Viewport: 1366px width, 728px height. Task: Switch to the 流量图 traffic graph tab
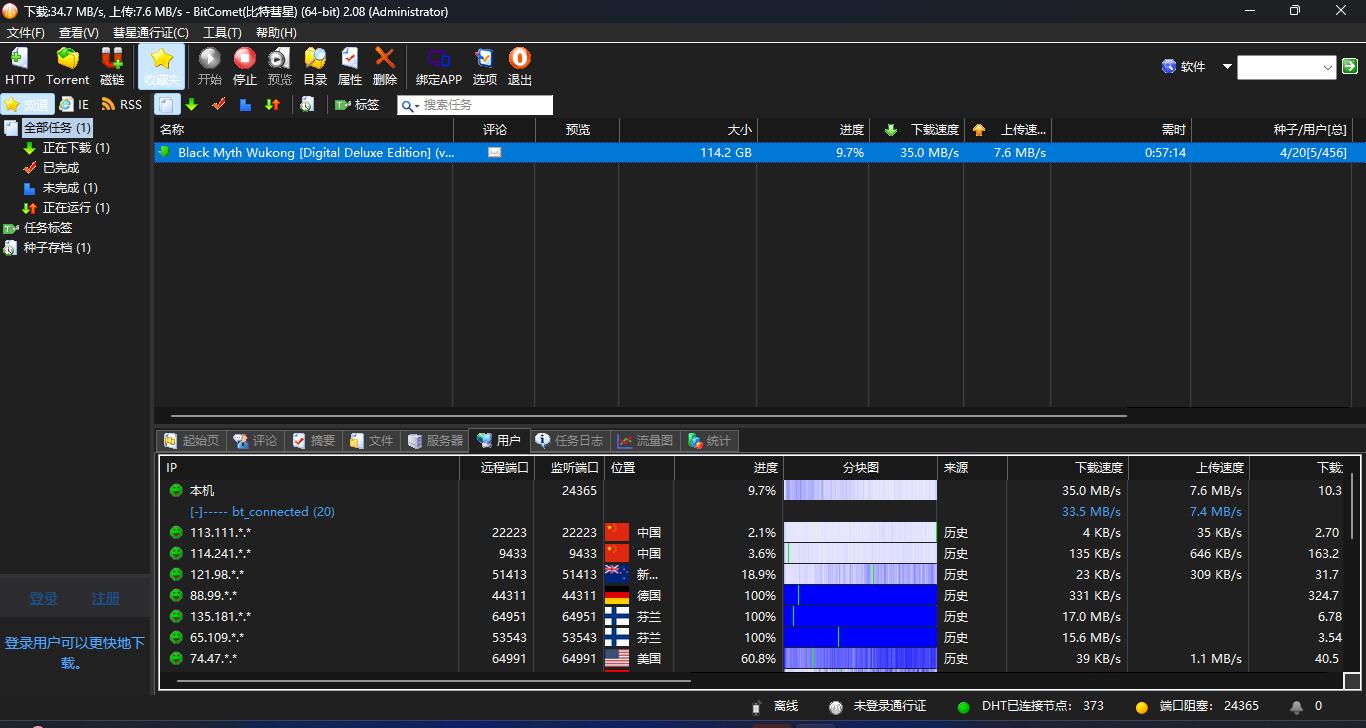point(646,441)
